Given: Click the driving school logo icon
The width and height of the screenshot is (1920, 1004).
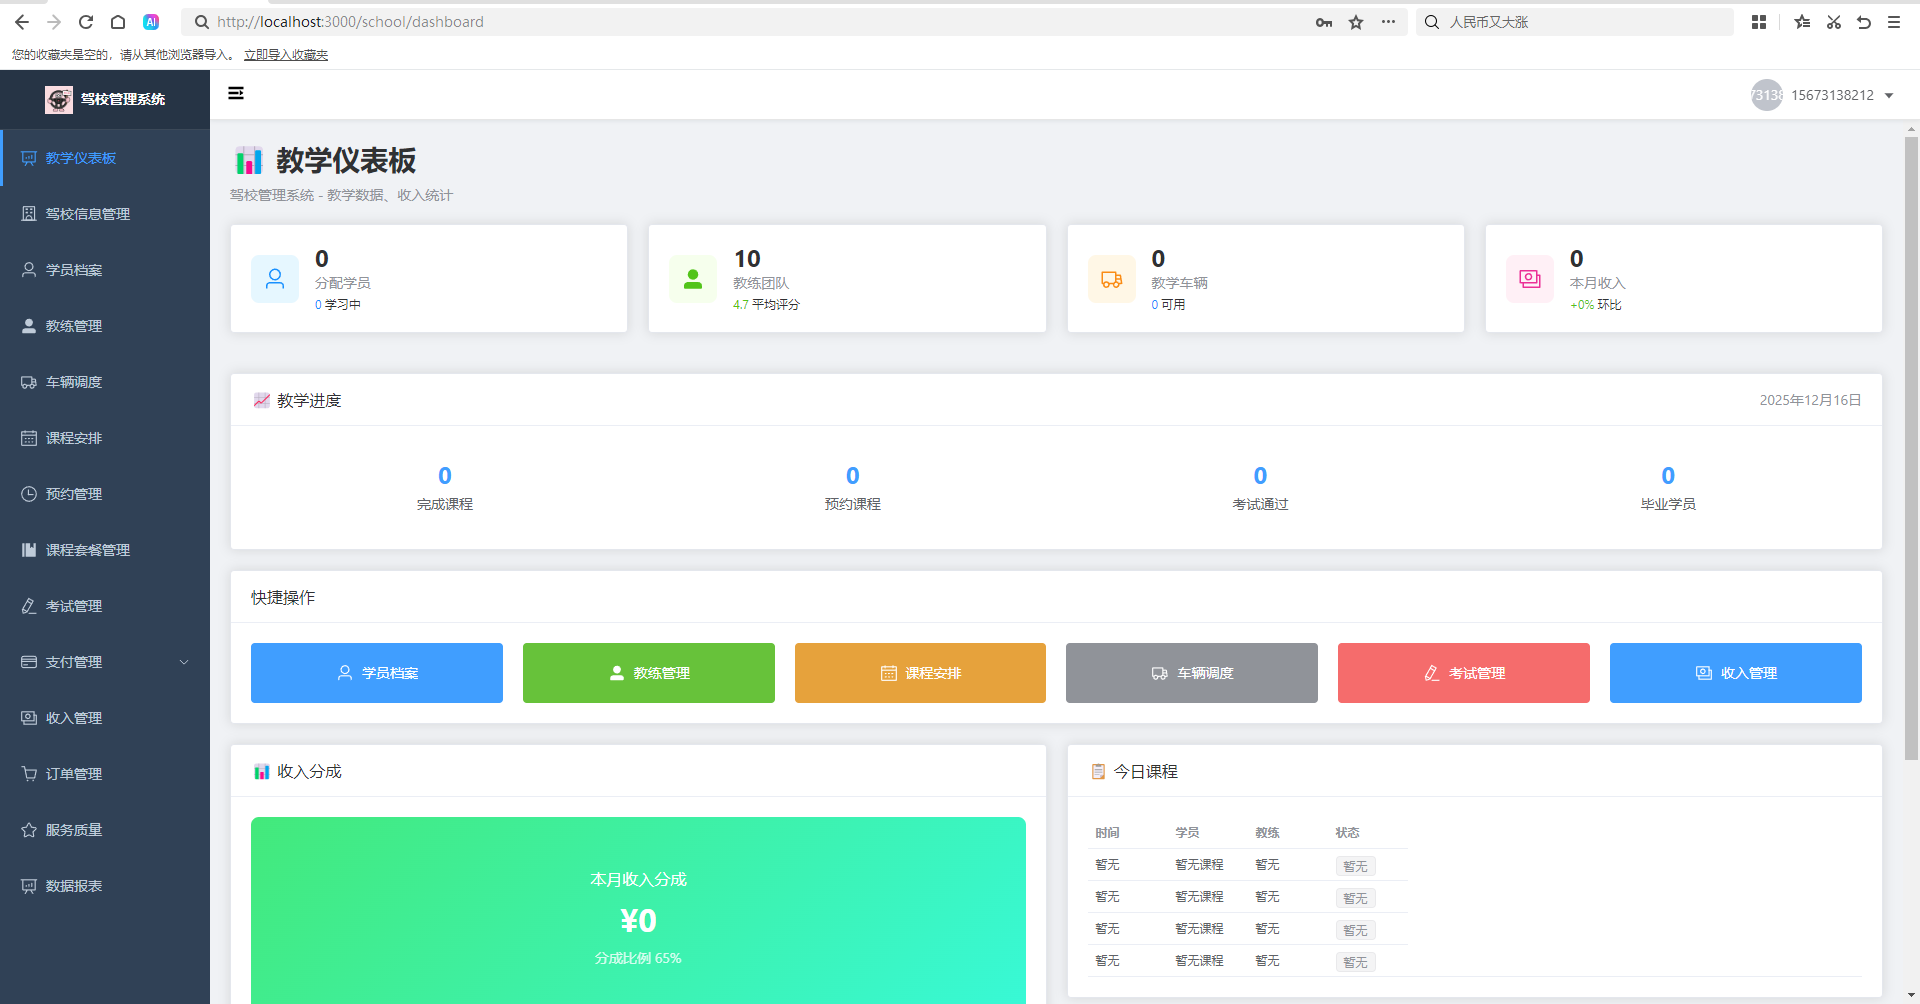Looking at the screenshot, I should coord(59,99).
